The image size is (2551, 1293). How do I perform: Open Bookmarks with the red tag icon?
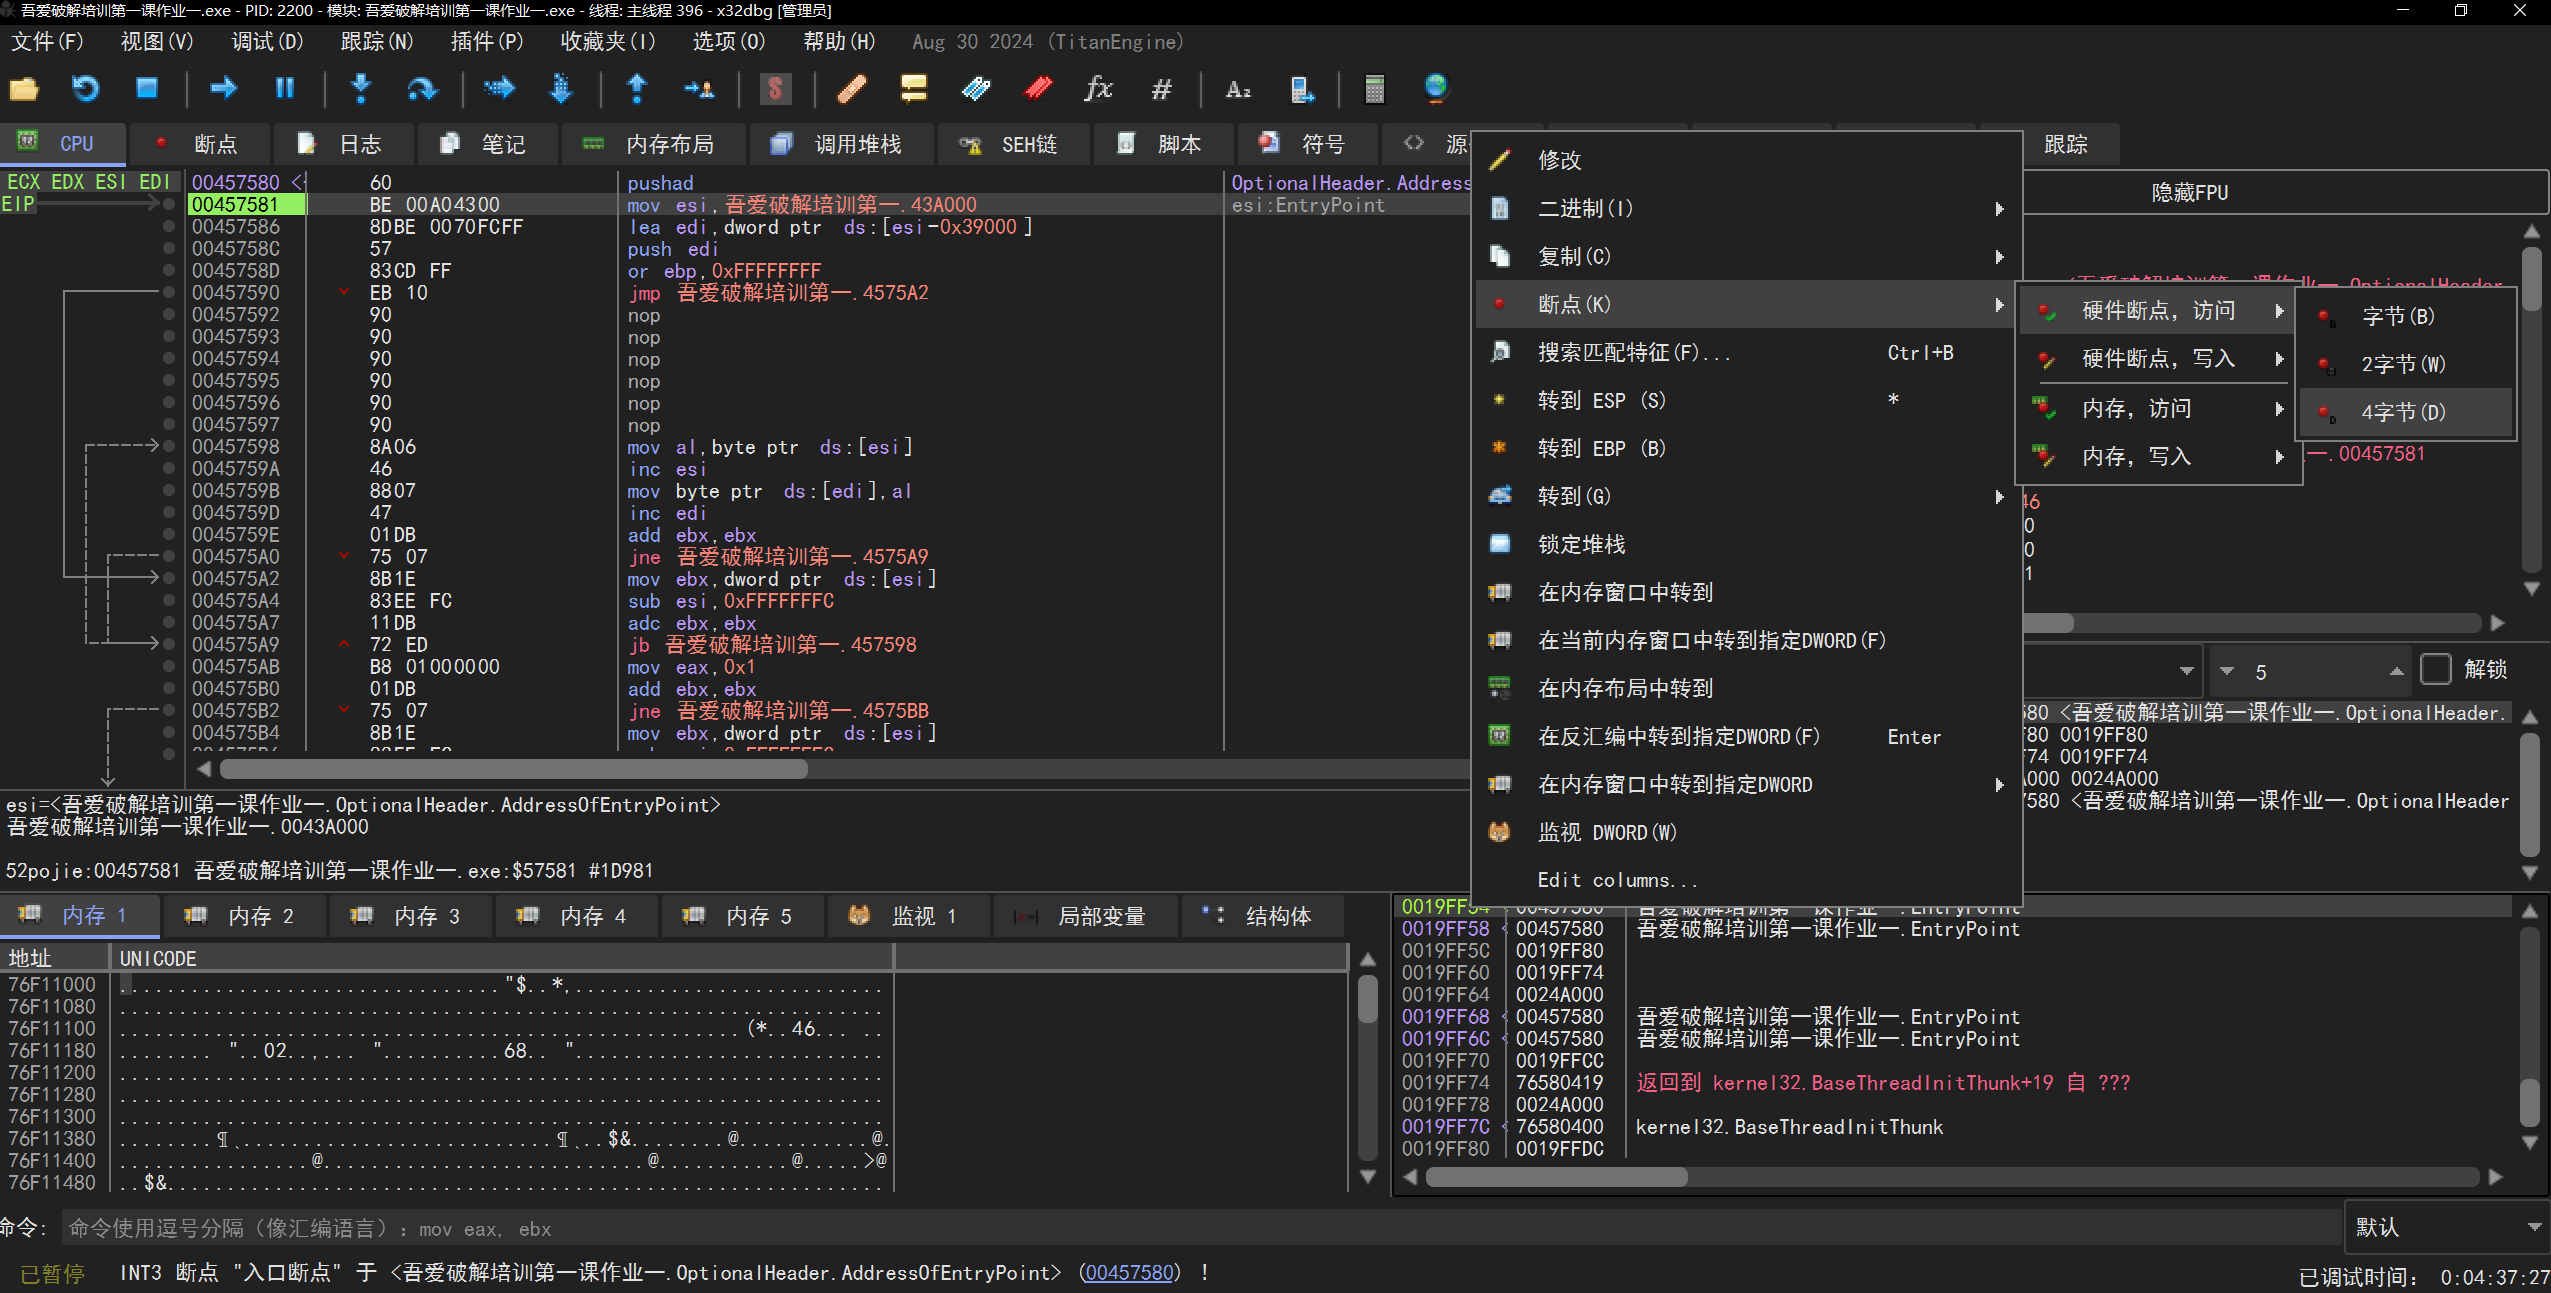click(1038, 89)
